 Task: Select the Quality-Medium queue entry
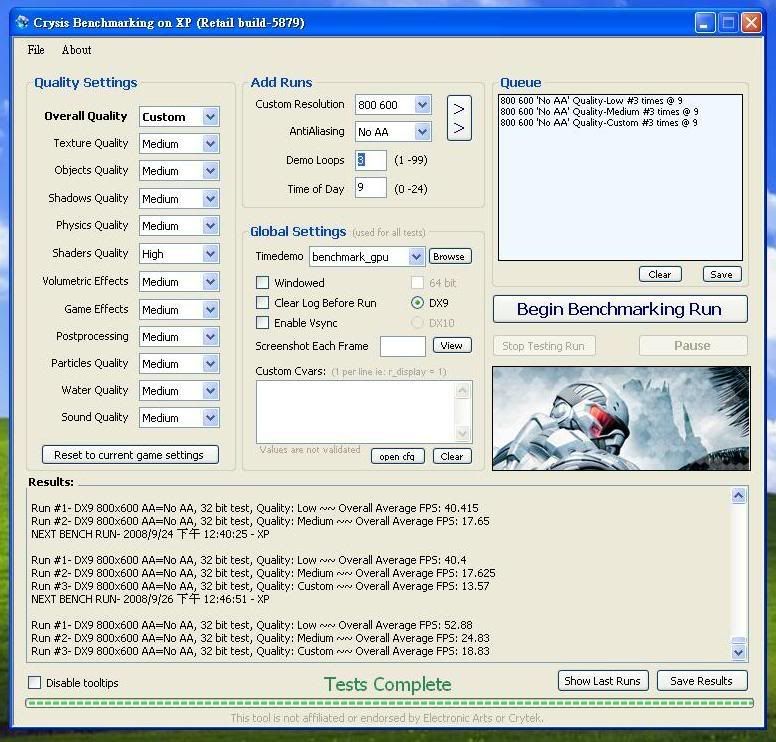point(599,111)
